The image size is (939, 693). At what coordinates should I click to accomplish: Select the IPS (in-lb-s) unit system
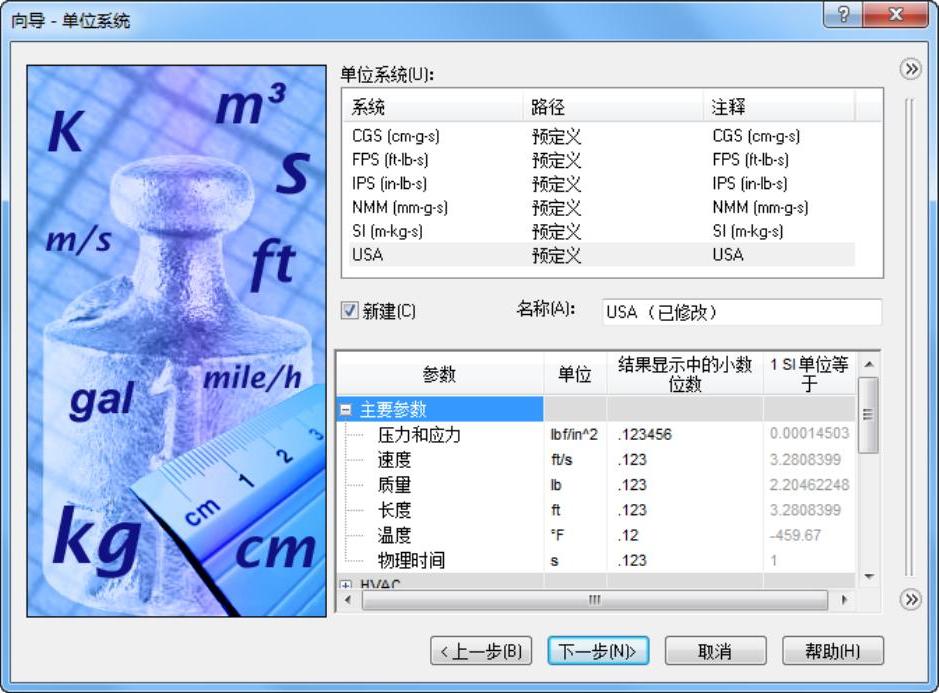(x=601, y=183)
